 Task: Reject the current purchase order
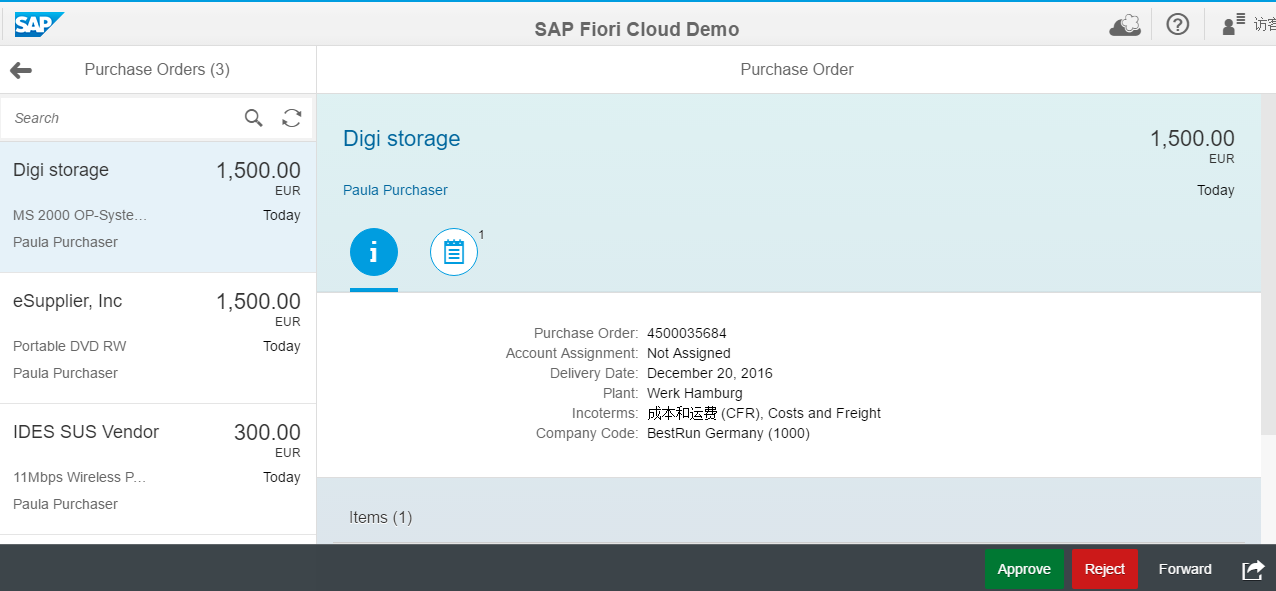tap(1103, 568)
